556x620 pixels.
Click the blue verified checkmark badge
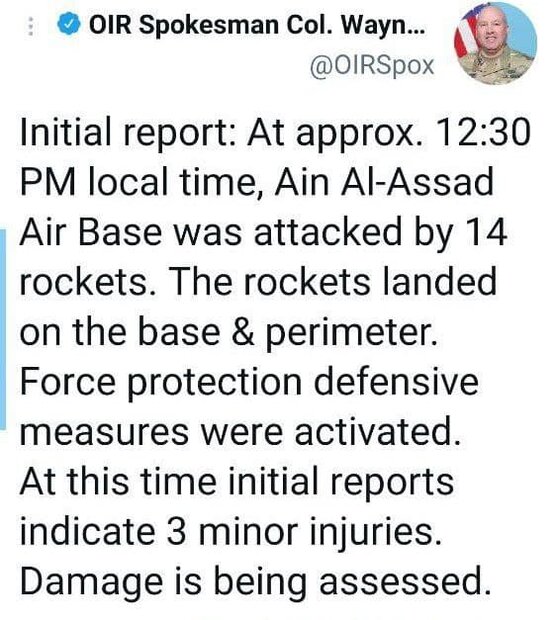click(x=69, y=24)
